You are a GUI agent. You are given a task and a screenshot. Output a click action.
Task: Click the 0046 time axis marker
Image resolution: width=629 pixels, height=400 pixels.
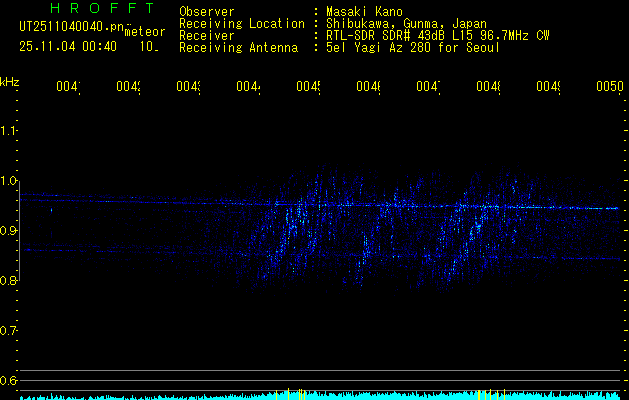click(368, 88)
